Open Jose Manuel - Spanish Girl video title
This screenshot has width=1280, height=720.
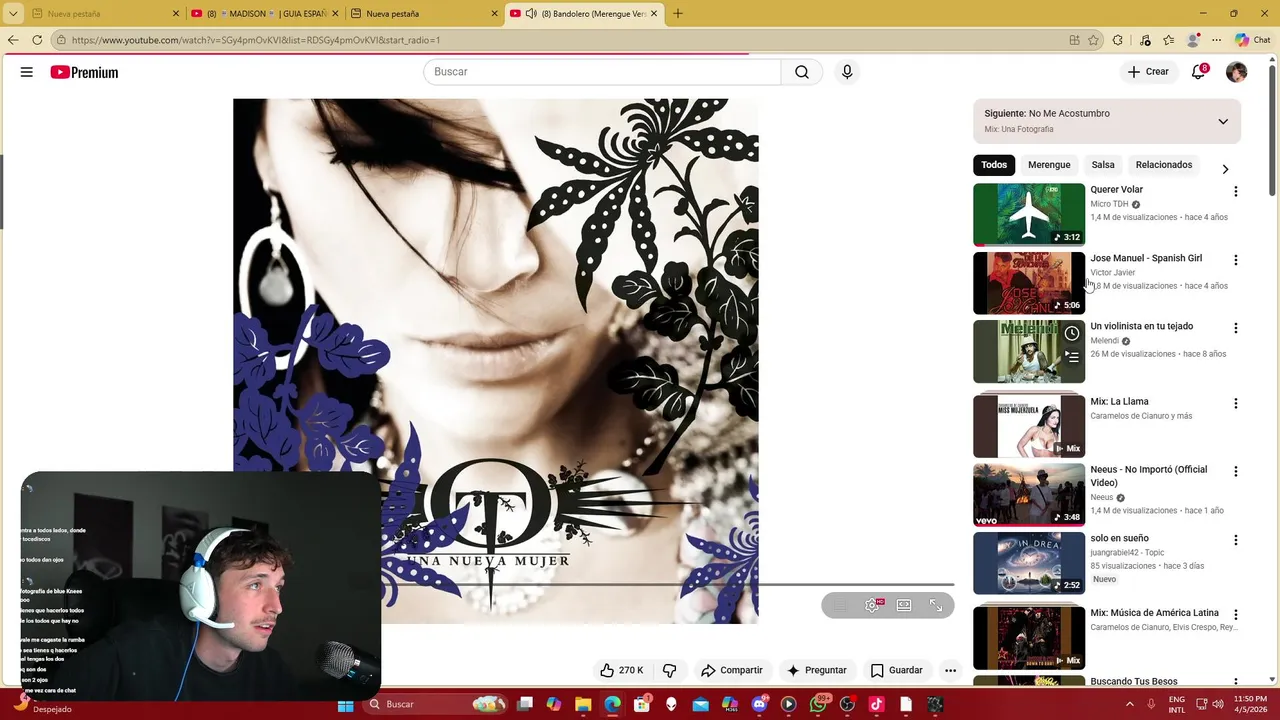pyautogui.click(x=1146, y=258)
